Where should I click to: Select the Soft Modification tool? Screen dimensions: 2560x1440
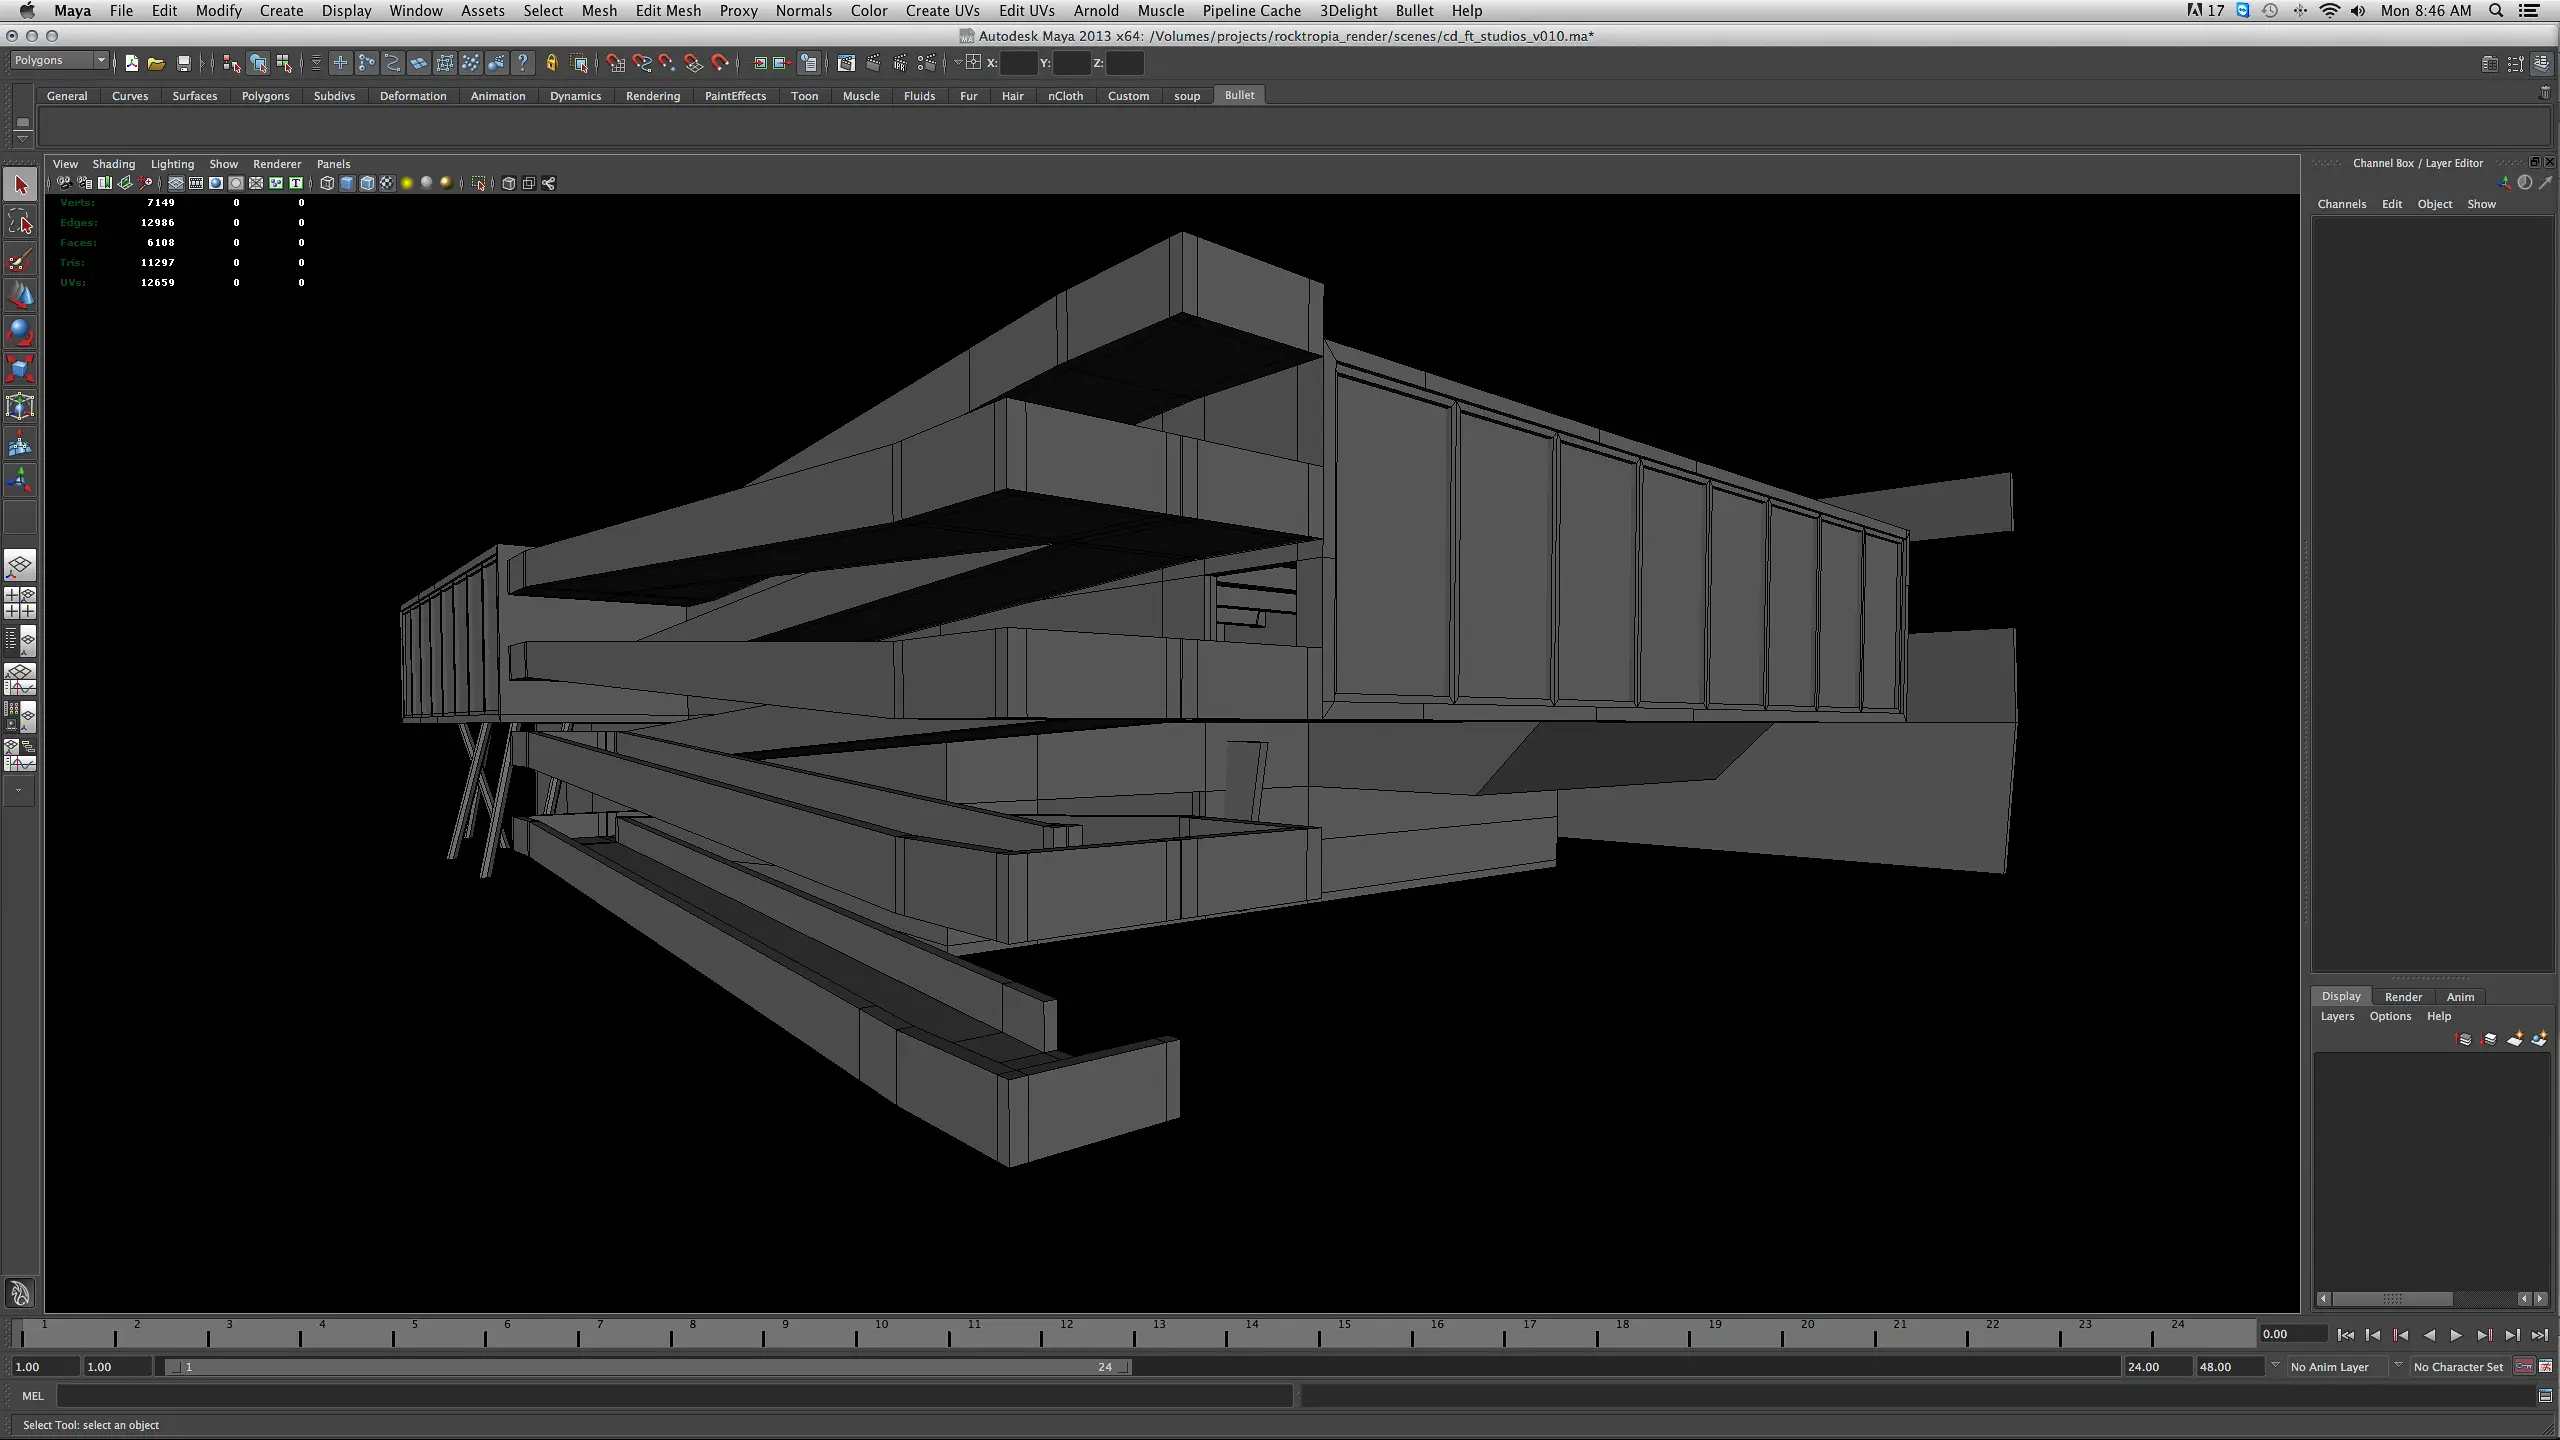click(x=20, y=444)
